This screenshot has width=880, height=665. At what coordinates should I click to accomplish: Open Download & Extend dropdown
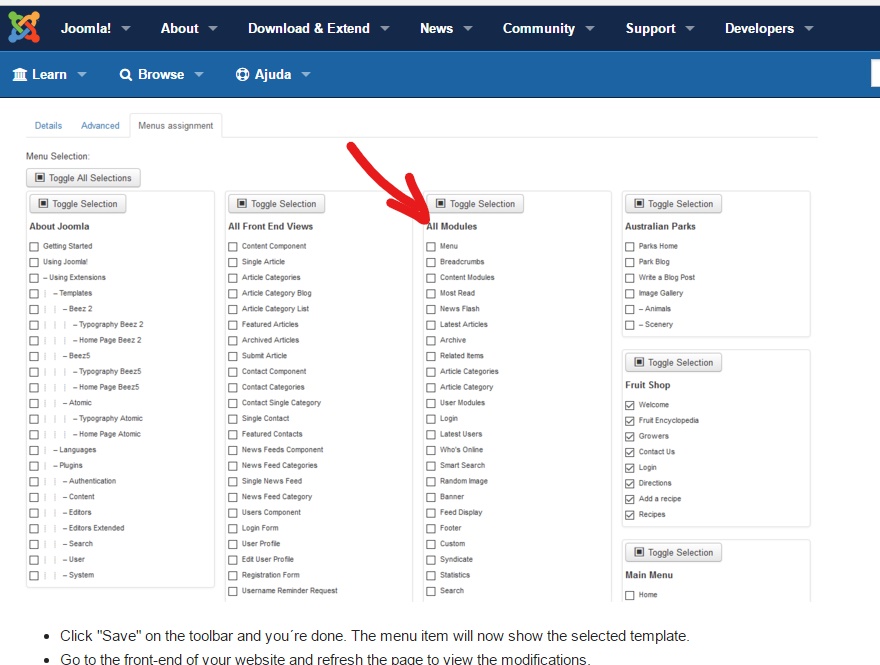point(318,28)
